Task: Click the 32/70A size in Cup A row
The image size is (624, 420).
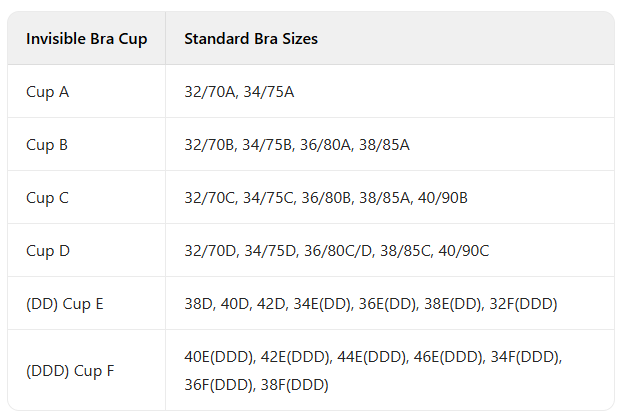Action: click(x=210, y=92)
